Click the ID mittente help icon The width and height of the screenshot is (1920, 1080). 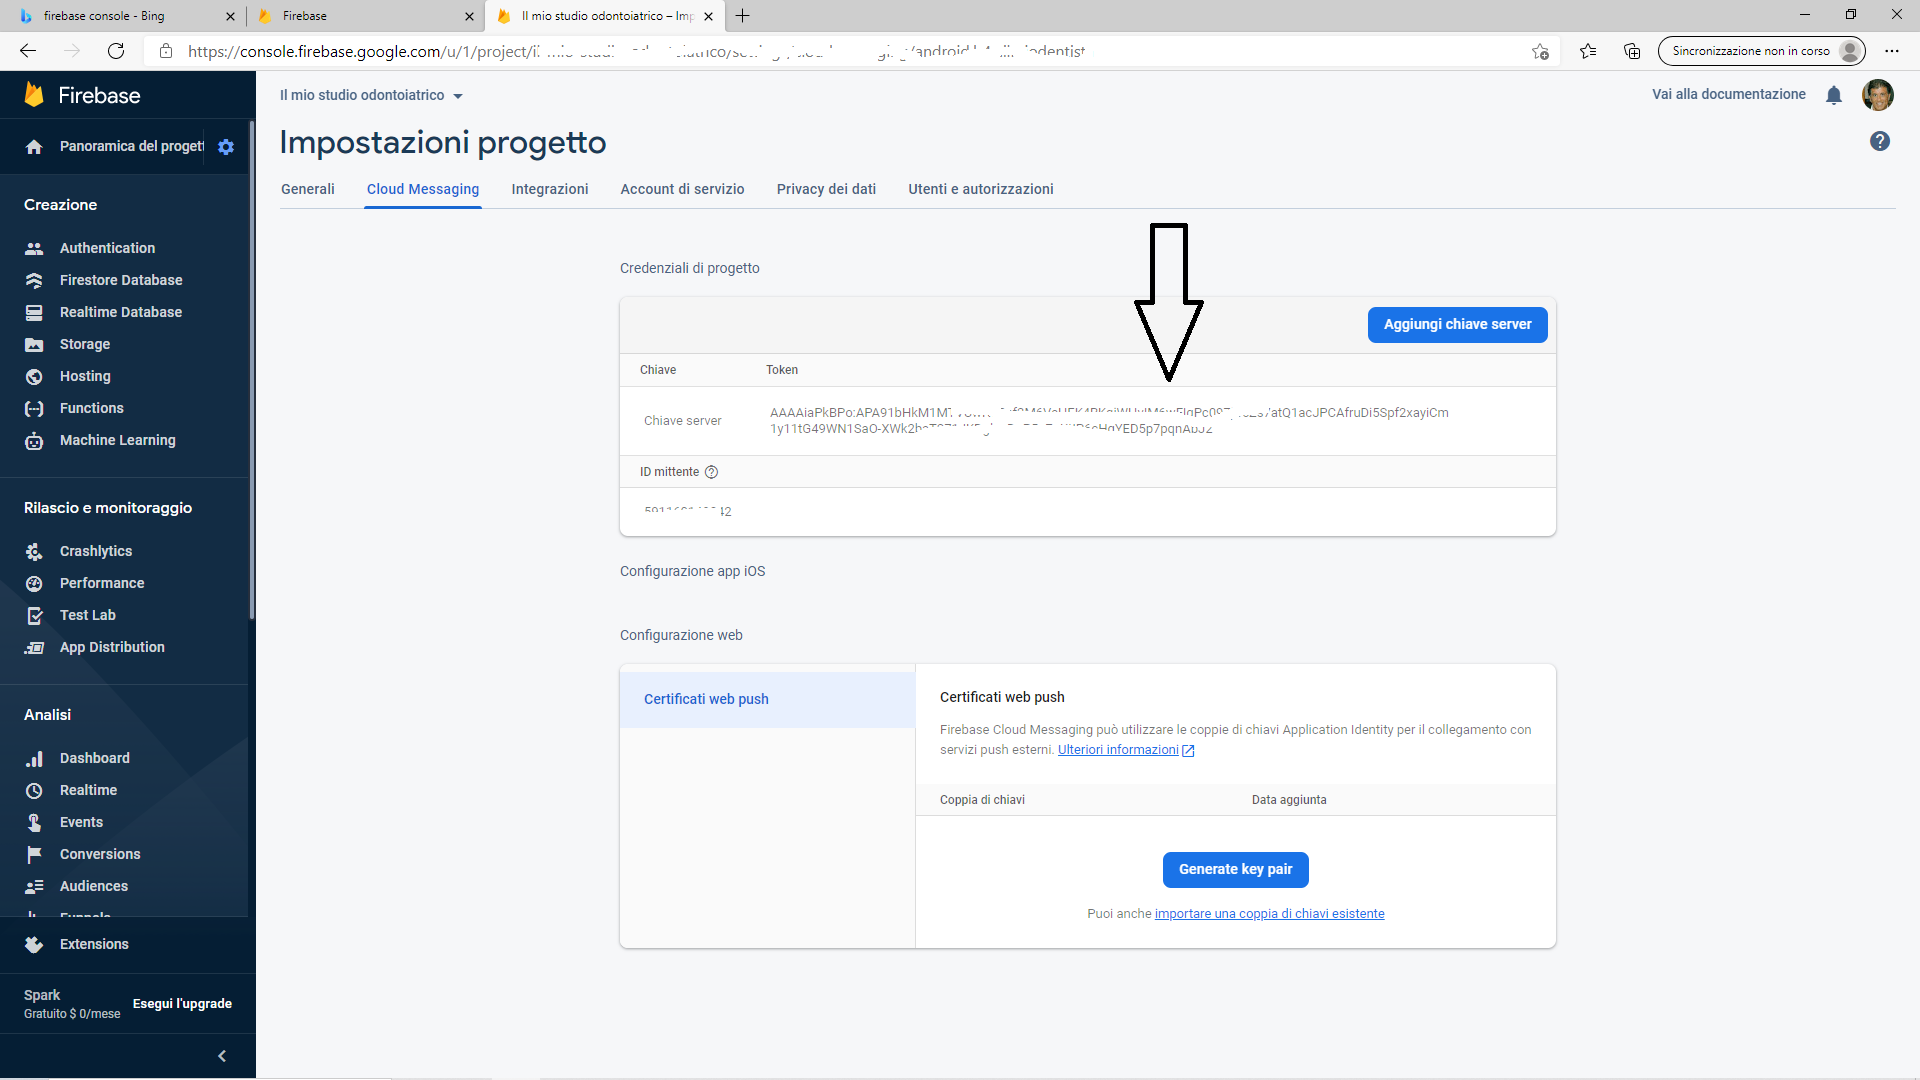(711, 471)
